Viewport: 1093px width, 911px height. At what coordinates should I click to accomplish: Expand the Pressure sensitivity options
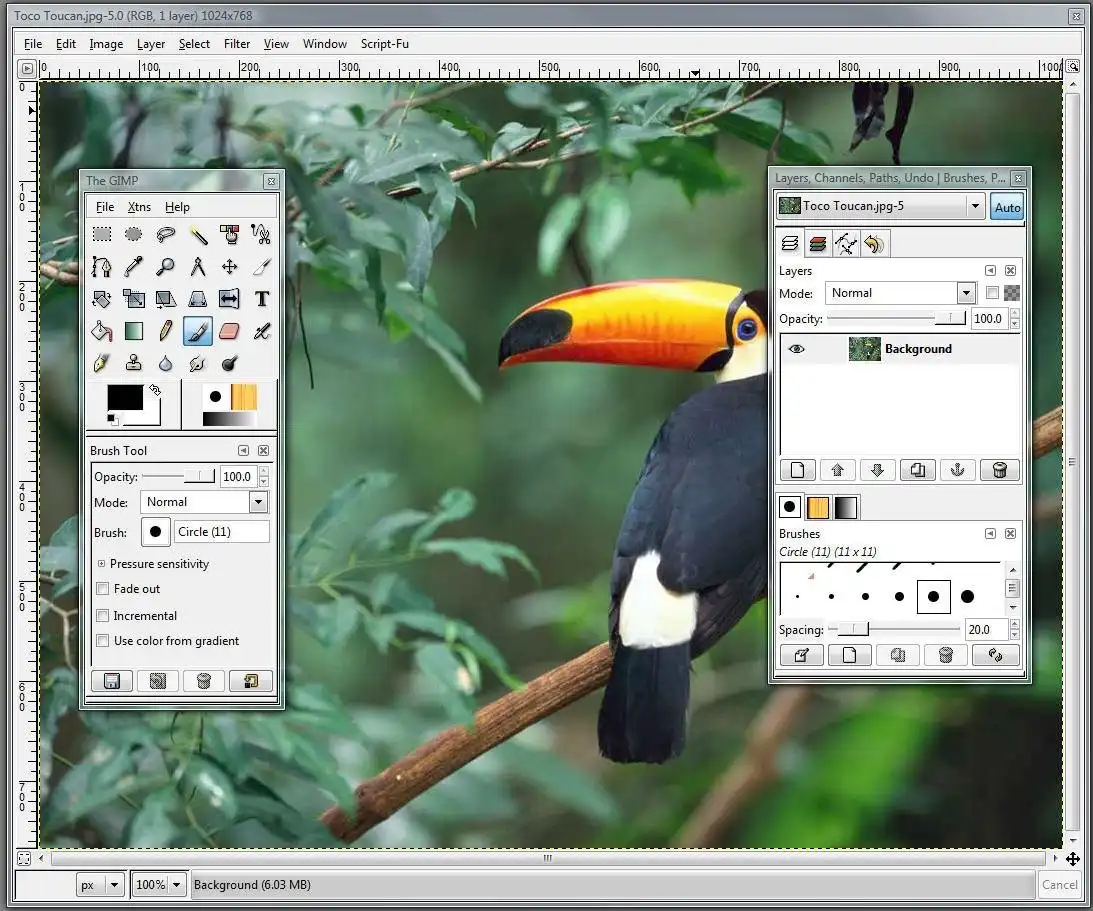tap(101, 564)
